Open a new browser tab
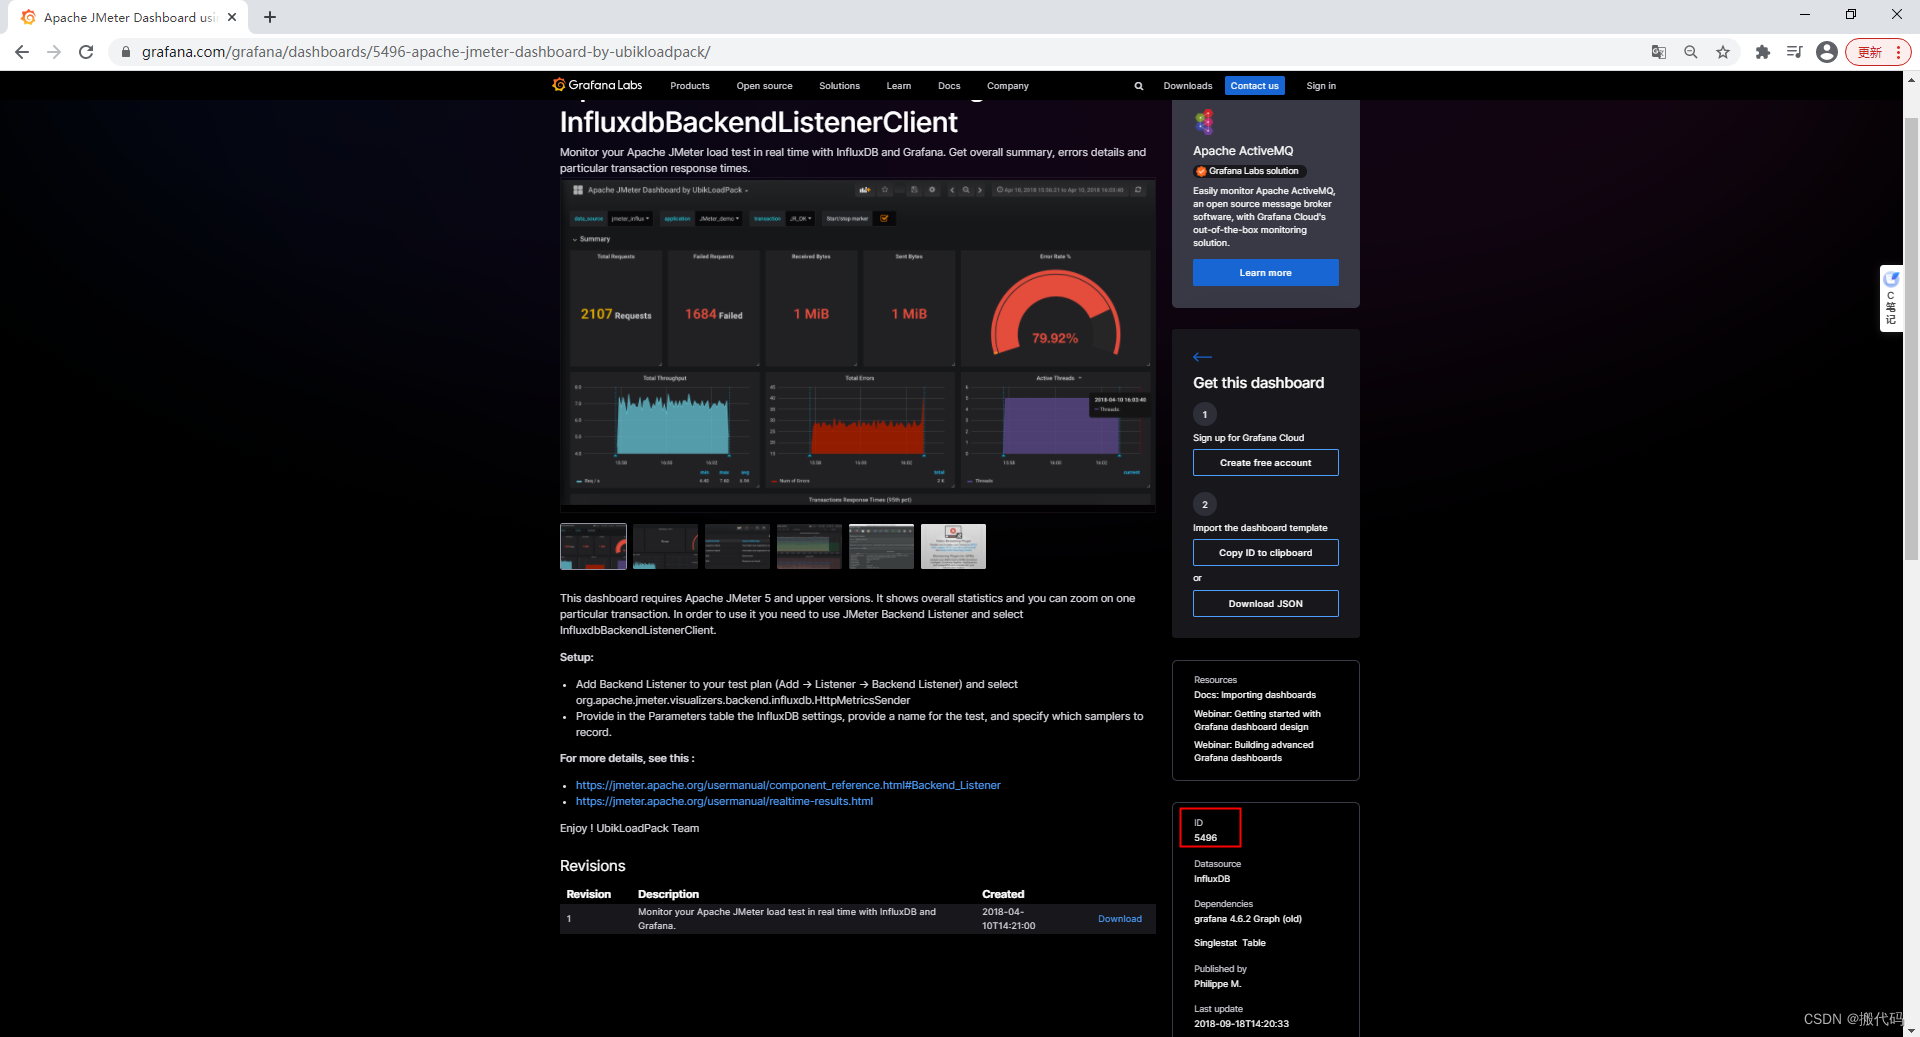The width and height of the screenshot is (1920, 1037). pos(270,17)
